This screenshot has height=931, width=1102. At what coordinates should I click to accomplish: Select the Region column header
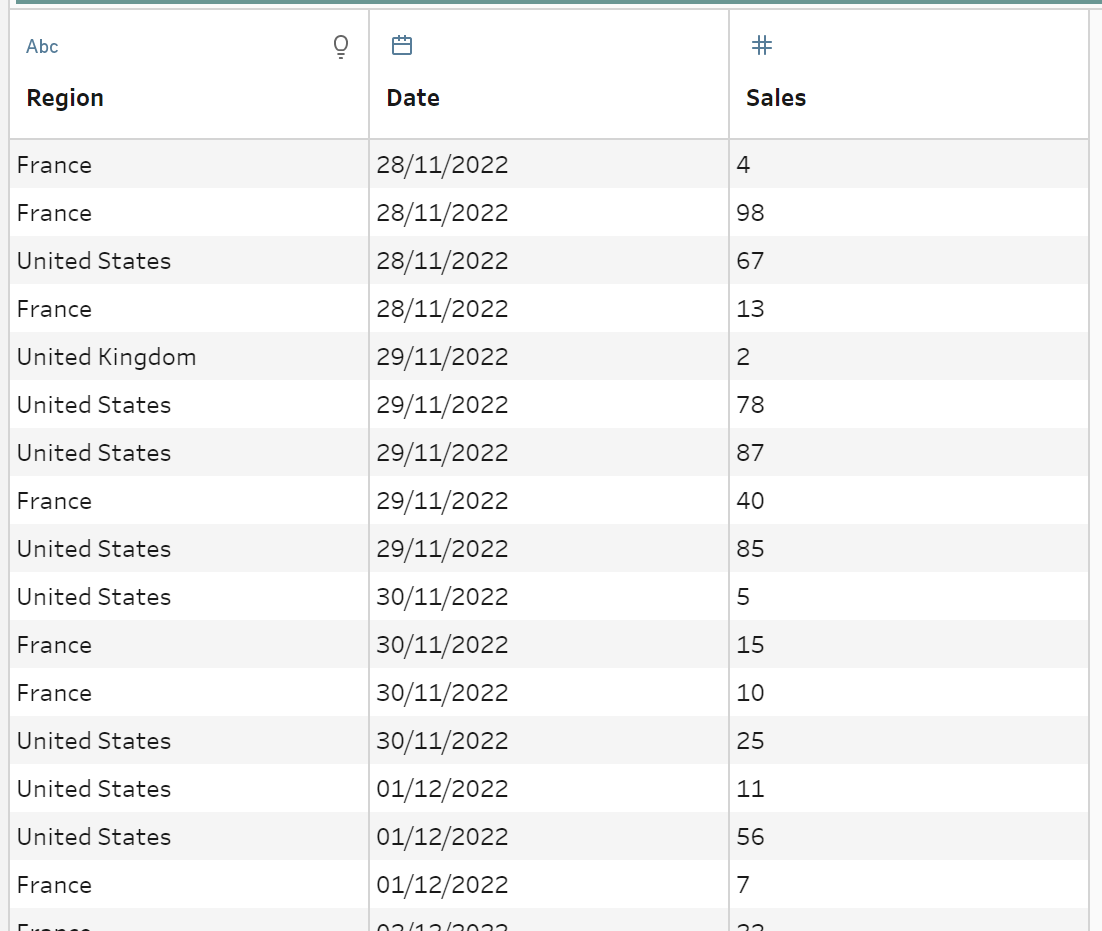coord(65,98)
